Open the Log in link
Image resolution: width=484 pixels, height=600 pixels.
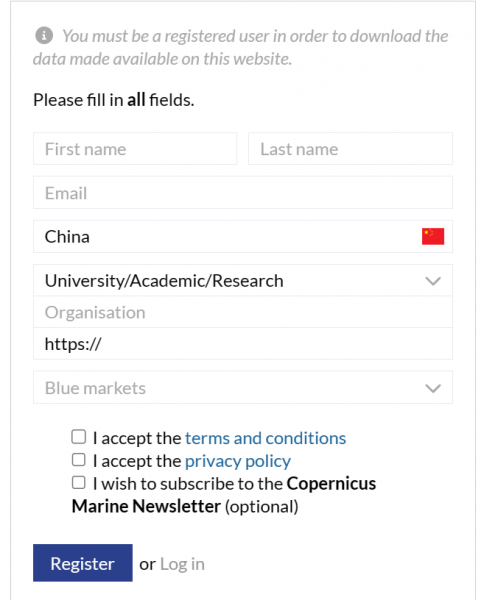182,564
